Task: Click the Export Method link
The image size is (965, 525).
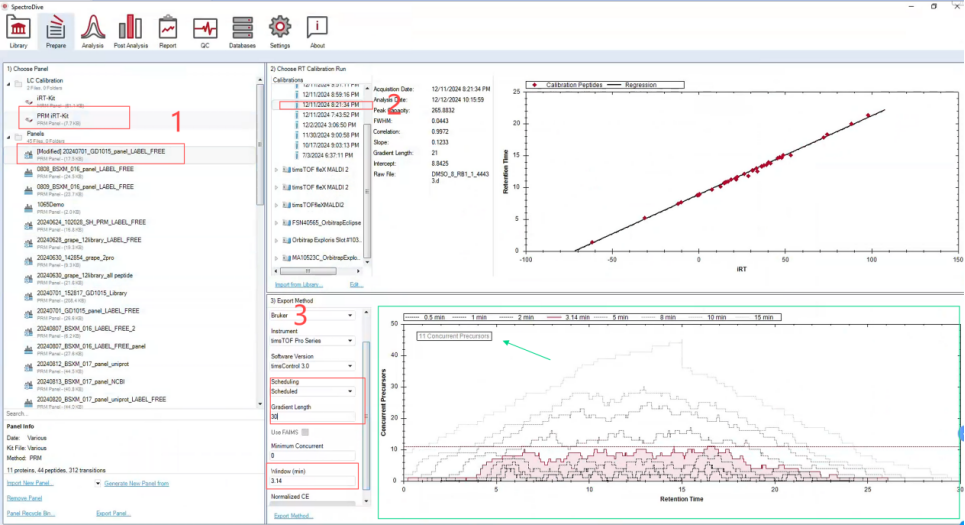Action: point(293,516)
